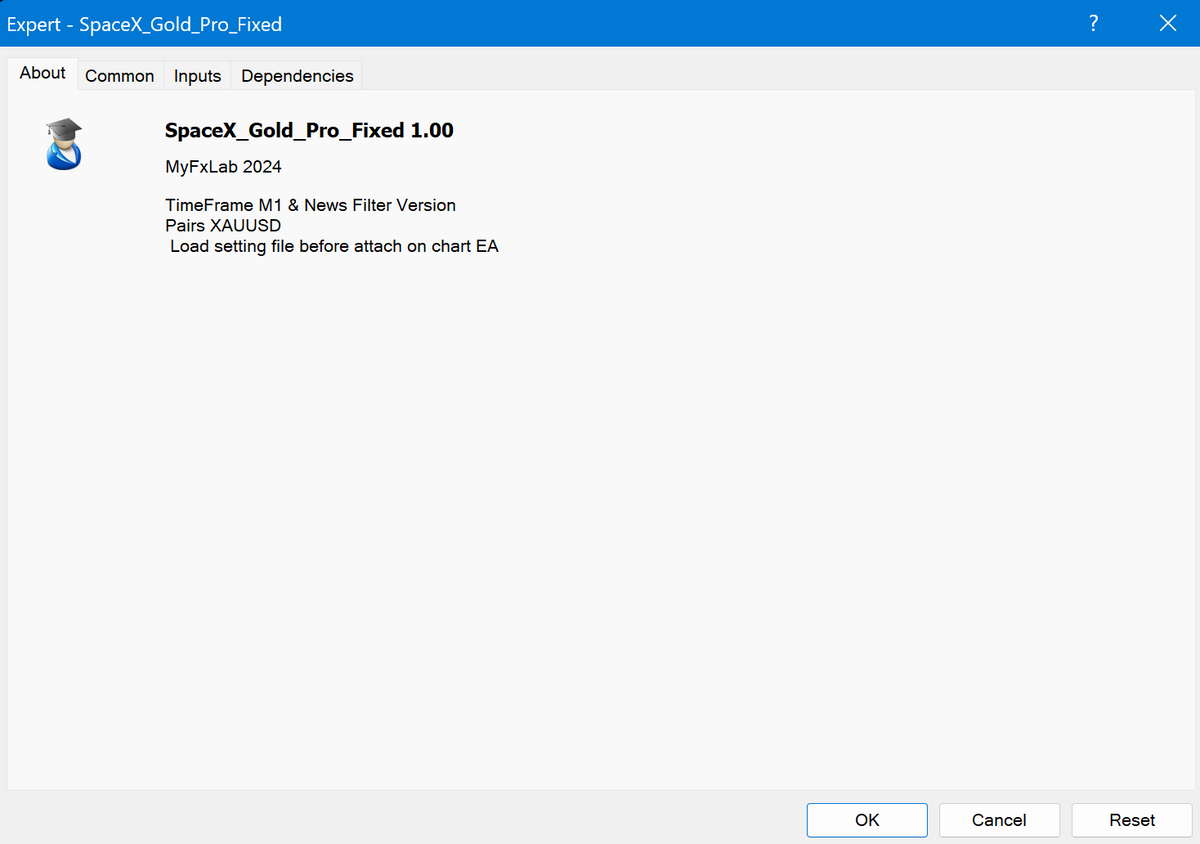The image size is (1200, 844).
Task: Click the year 2024 in copyright line
Action: (x=262, y=167)
